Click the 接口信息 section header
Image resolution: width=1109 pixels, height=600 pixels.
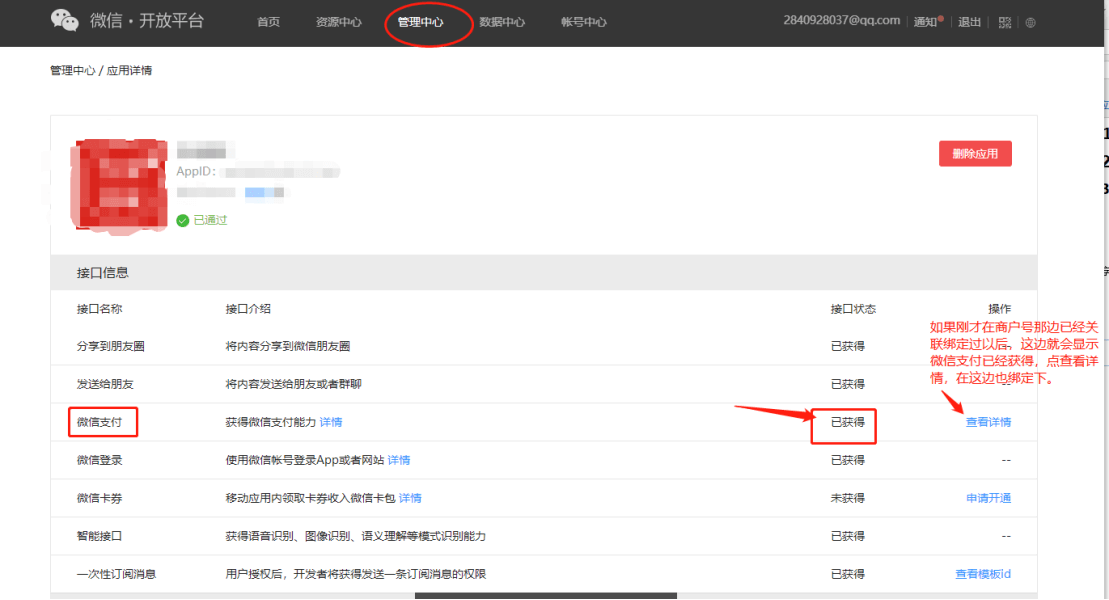tap(103, 272)
